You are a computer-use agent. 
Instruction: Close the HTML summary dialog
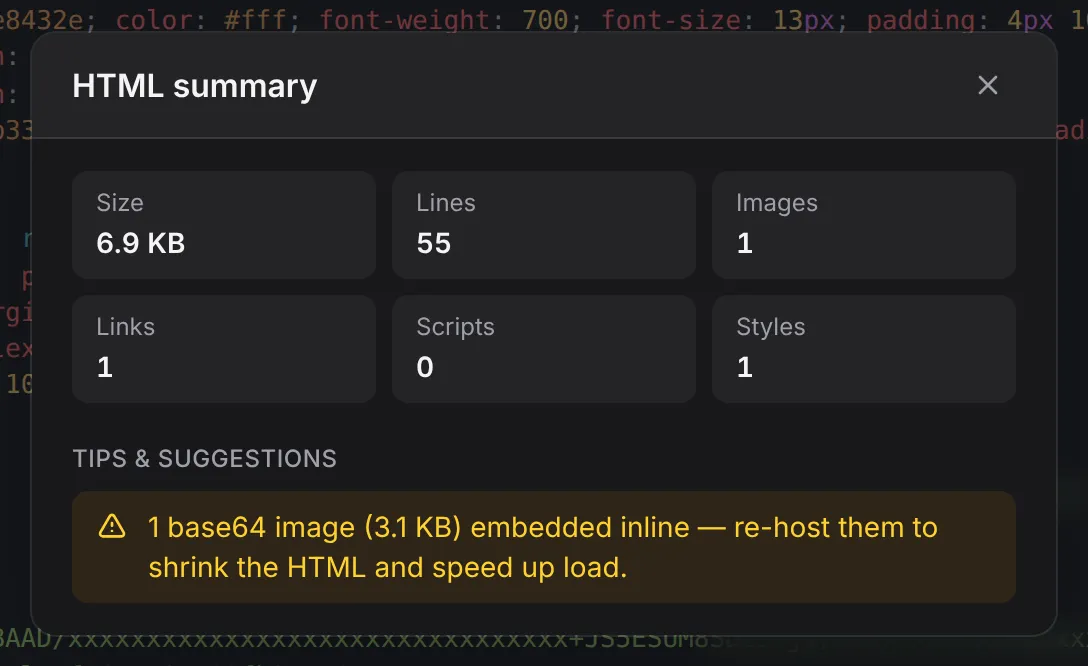click(987, 85)
